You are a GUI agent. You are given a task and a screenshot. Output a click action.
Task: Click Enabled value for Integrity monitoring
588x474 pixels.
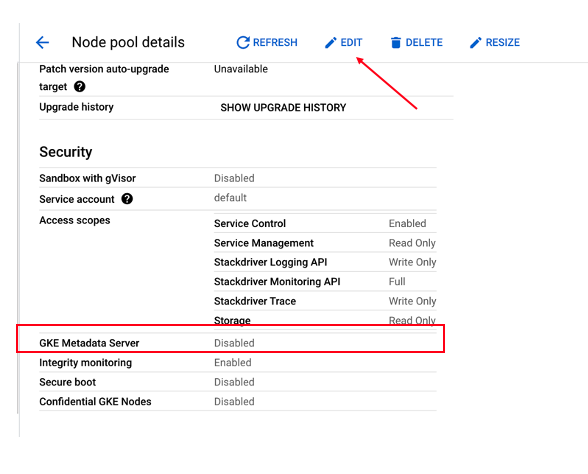tap(232, 363)
